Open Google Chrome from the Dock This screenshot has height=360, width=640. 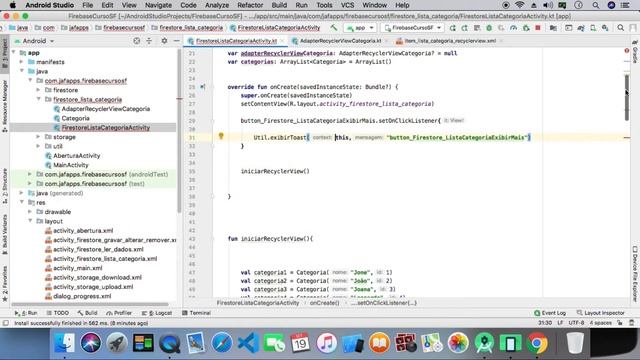(537, 343)
